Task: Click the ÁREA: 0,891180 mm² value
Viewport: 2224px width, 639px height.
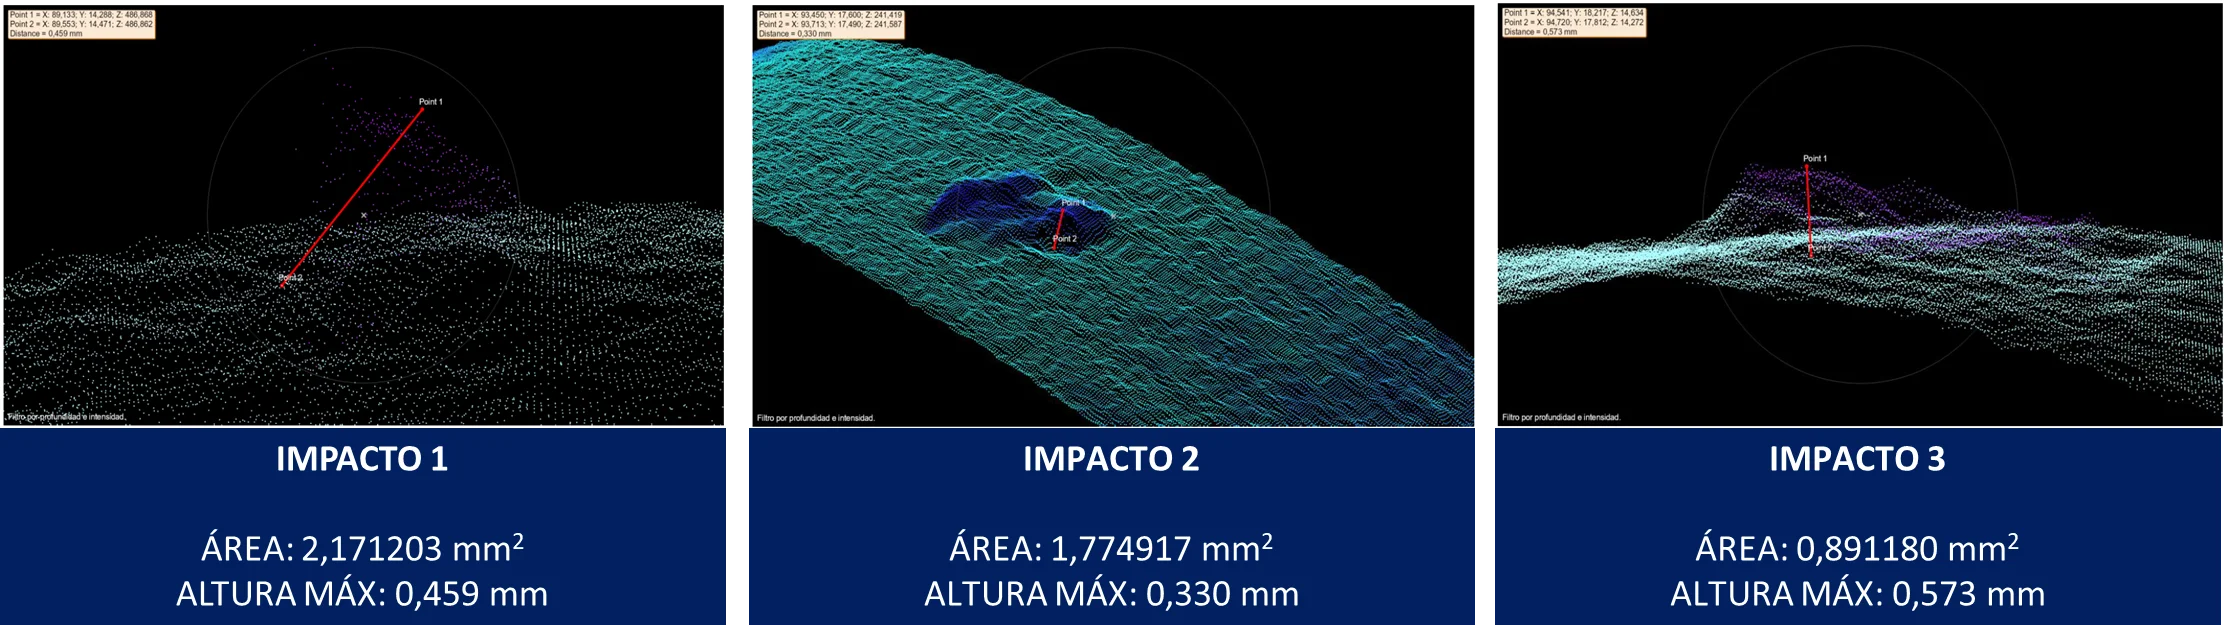Action: (1857, 548)
